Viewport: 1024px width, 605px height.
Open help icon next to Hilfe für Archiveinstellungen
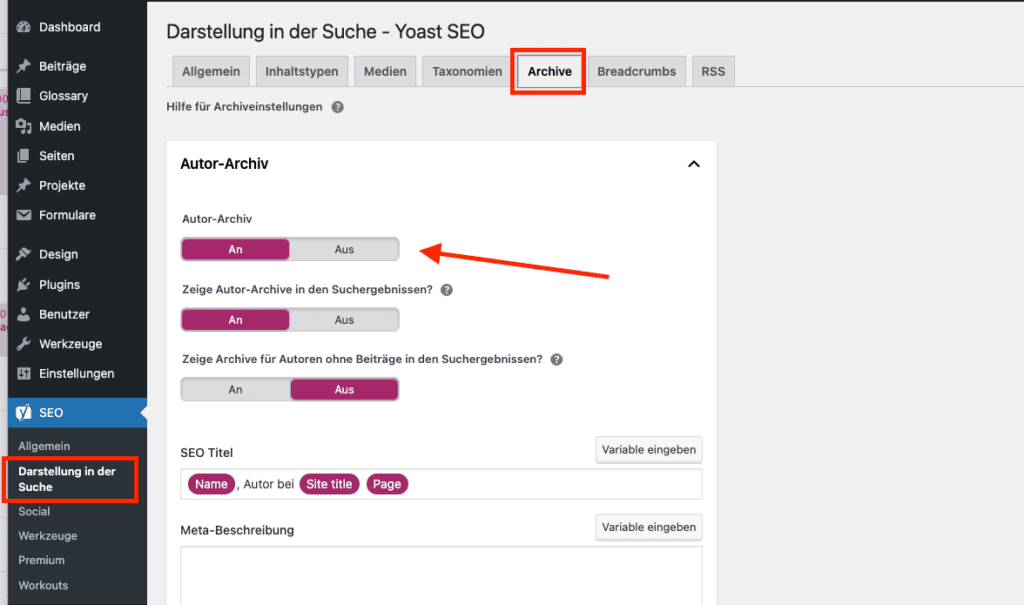pos(337,107)
